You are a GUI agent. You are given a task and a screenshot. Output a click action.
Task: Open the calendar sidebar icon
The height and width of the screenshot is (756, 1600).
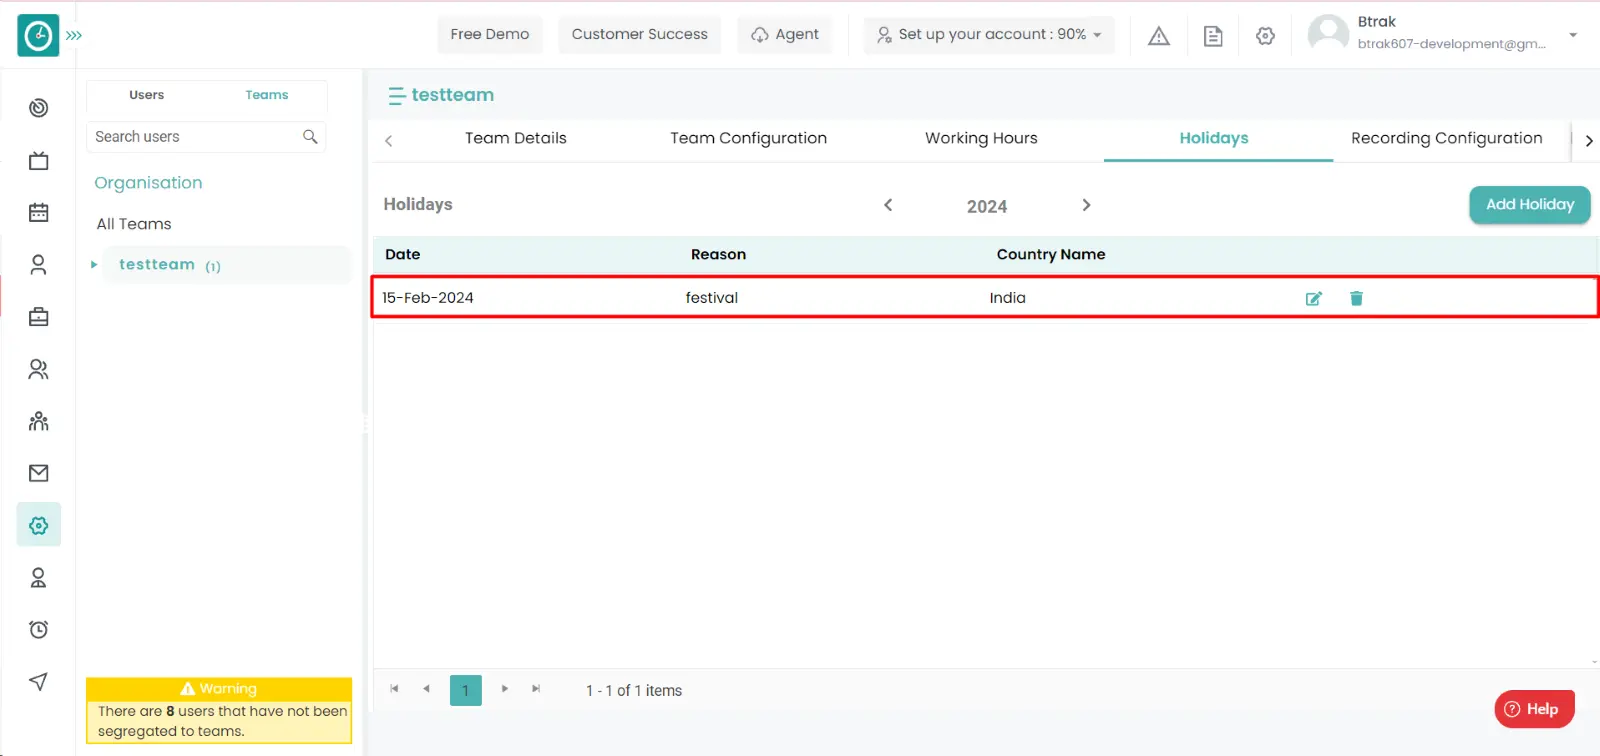coord(39,212)
